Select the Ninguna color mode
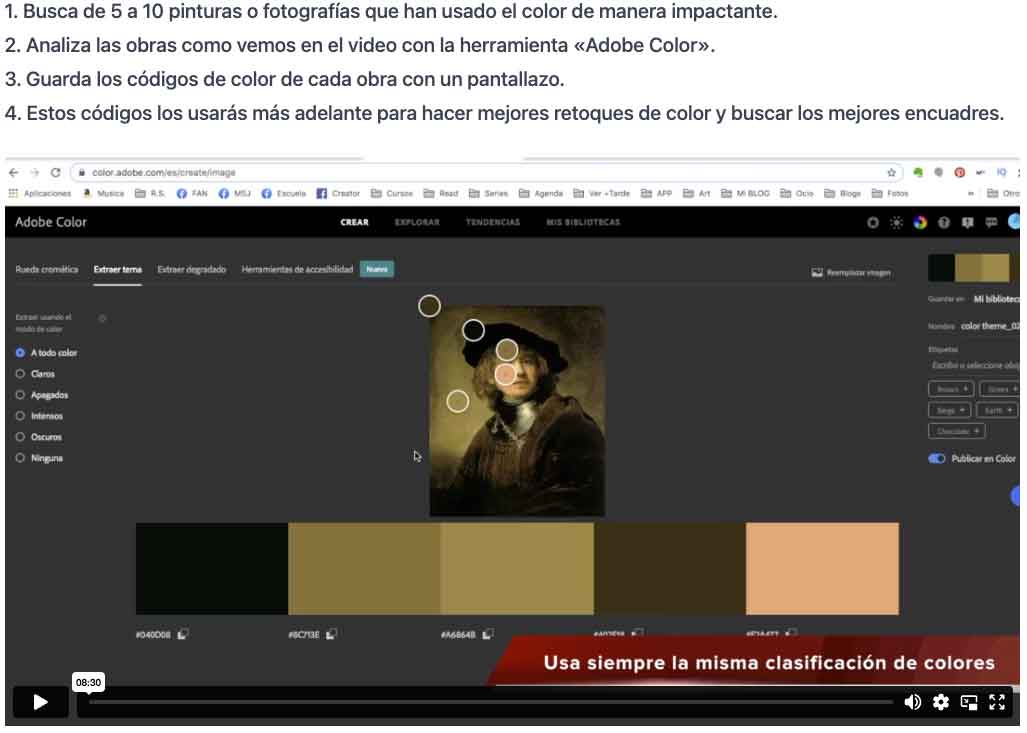Image resolution: width=1027 pixels, height=733 pixels. (x=39, y=458)
